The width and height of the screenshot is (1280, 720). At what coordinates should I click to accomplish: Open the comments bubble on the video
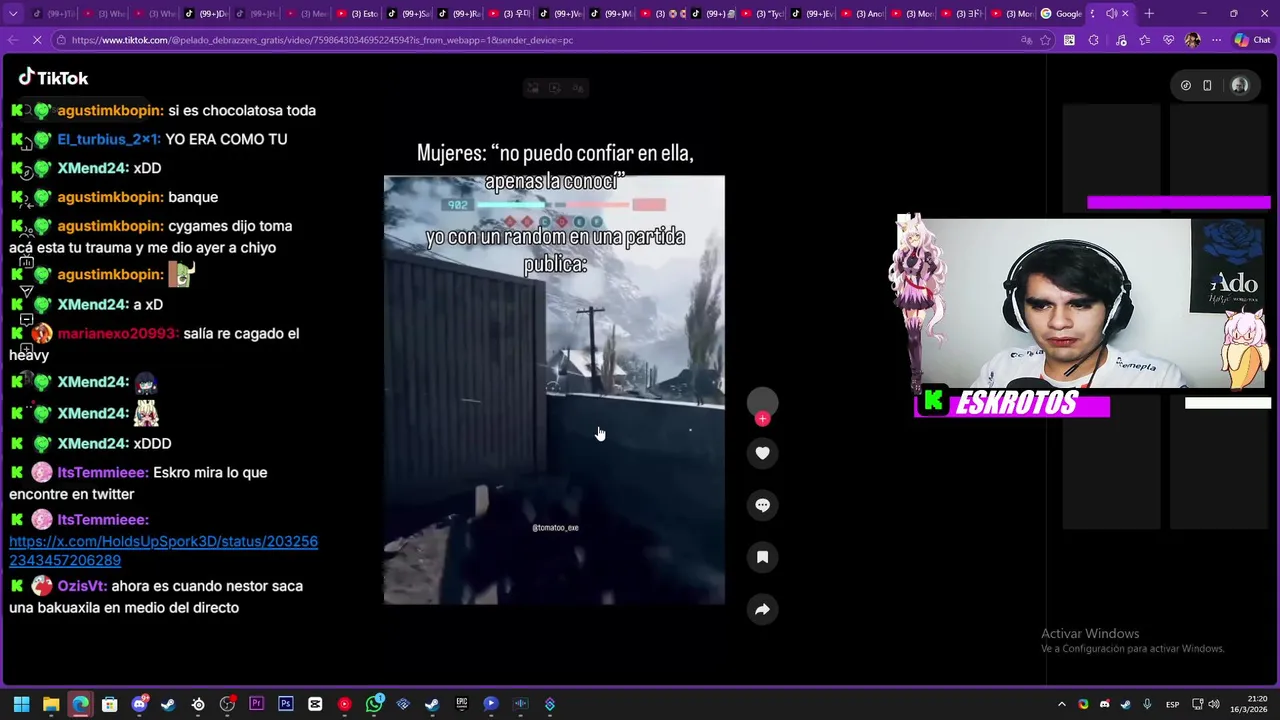coord(762,505)
